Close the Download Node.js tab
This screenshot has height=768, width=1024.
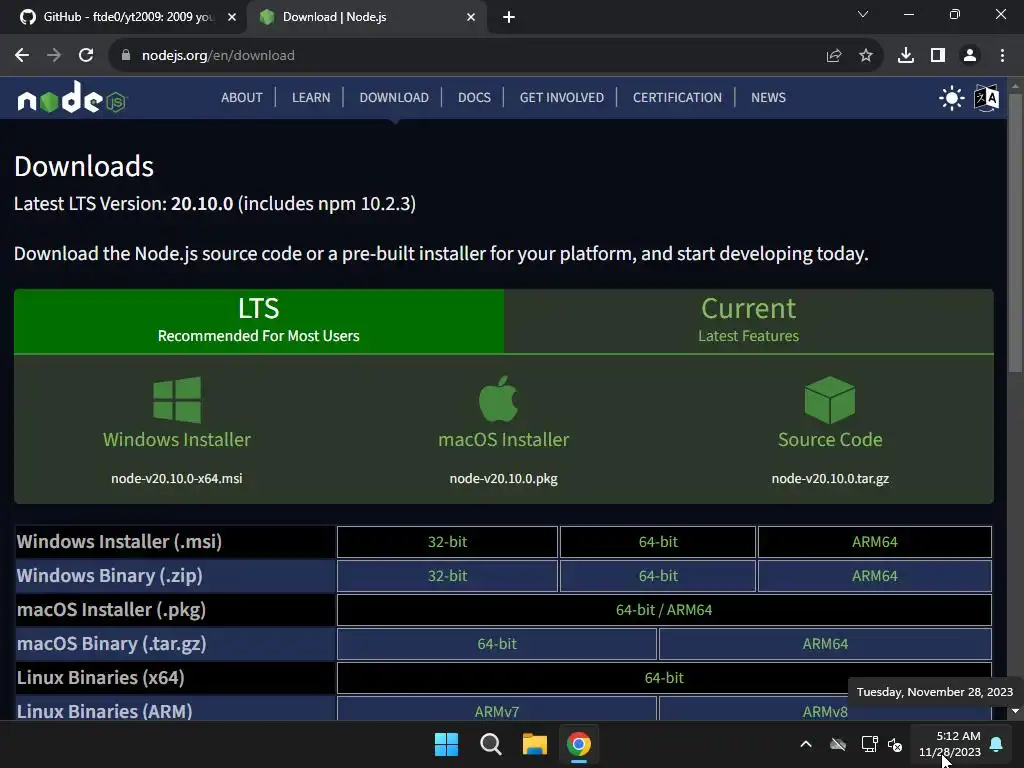471,17
